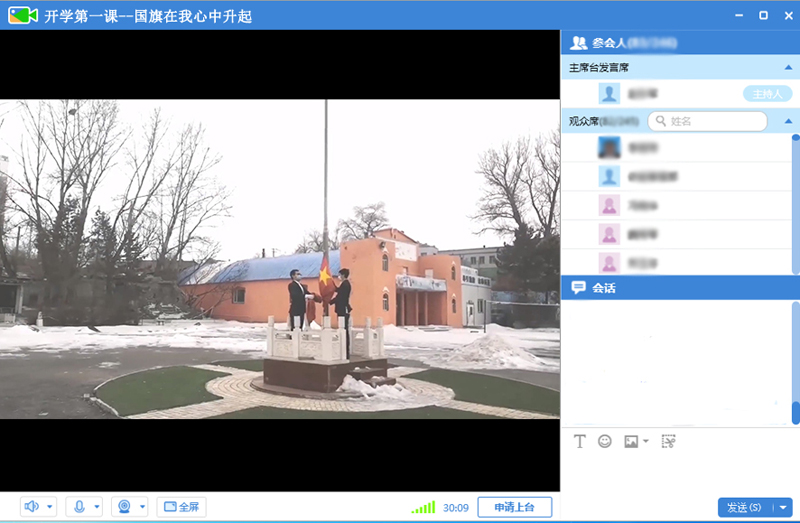Collapse the 观众席 audience section
Image resolution: width=800 pixels, height=523 pixels.
788,121
